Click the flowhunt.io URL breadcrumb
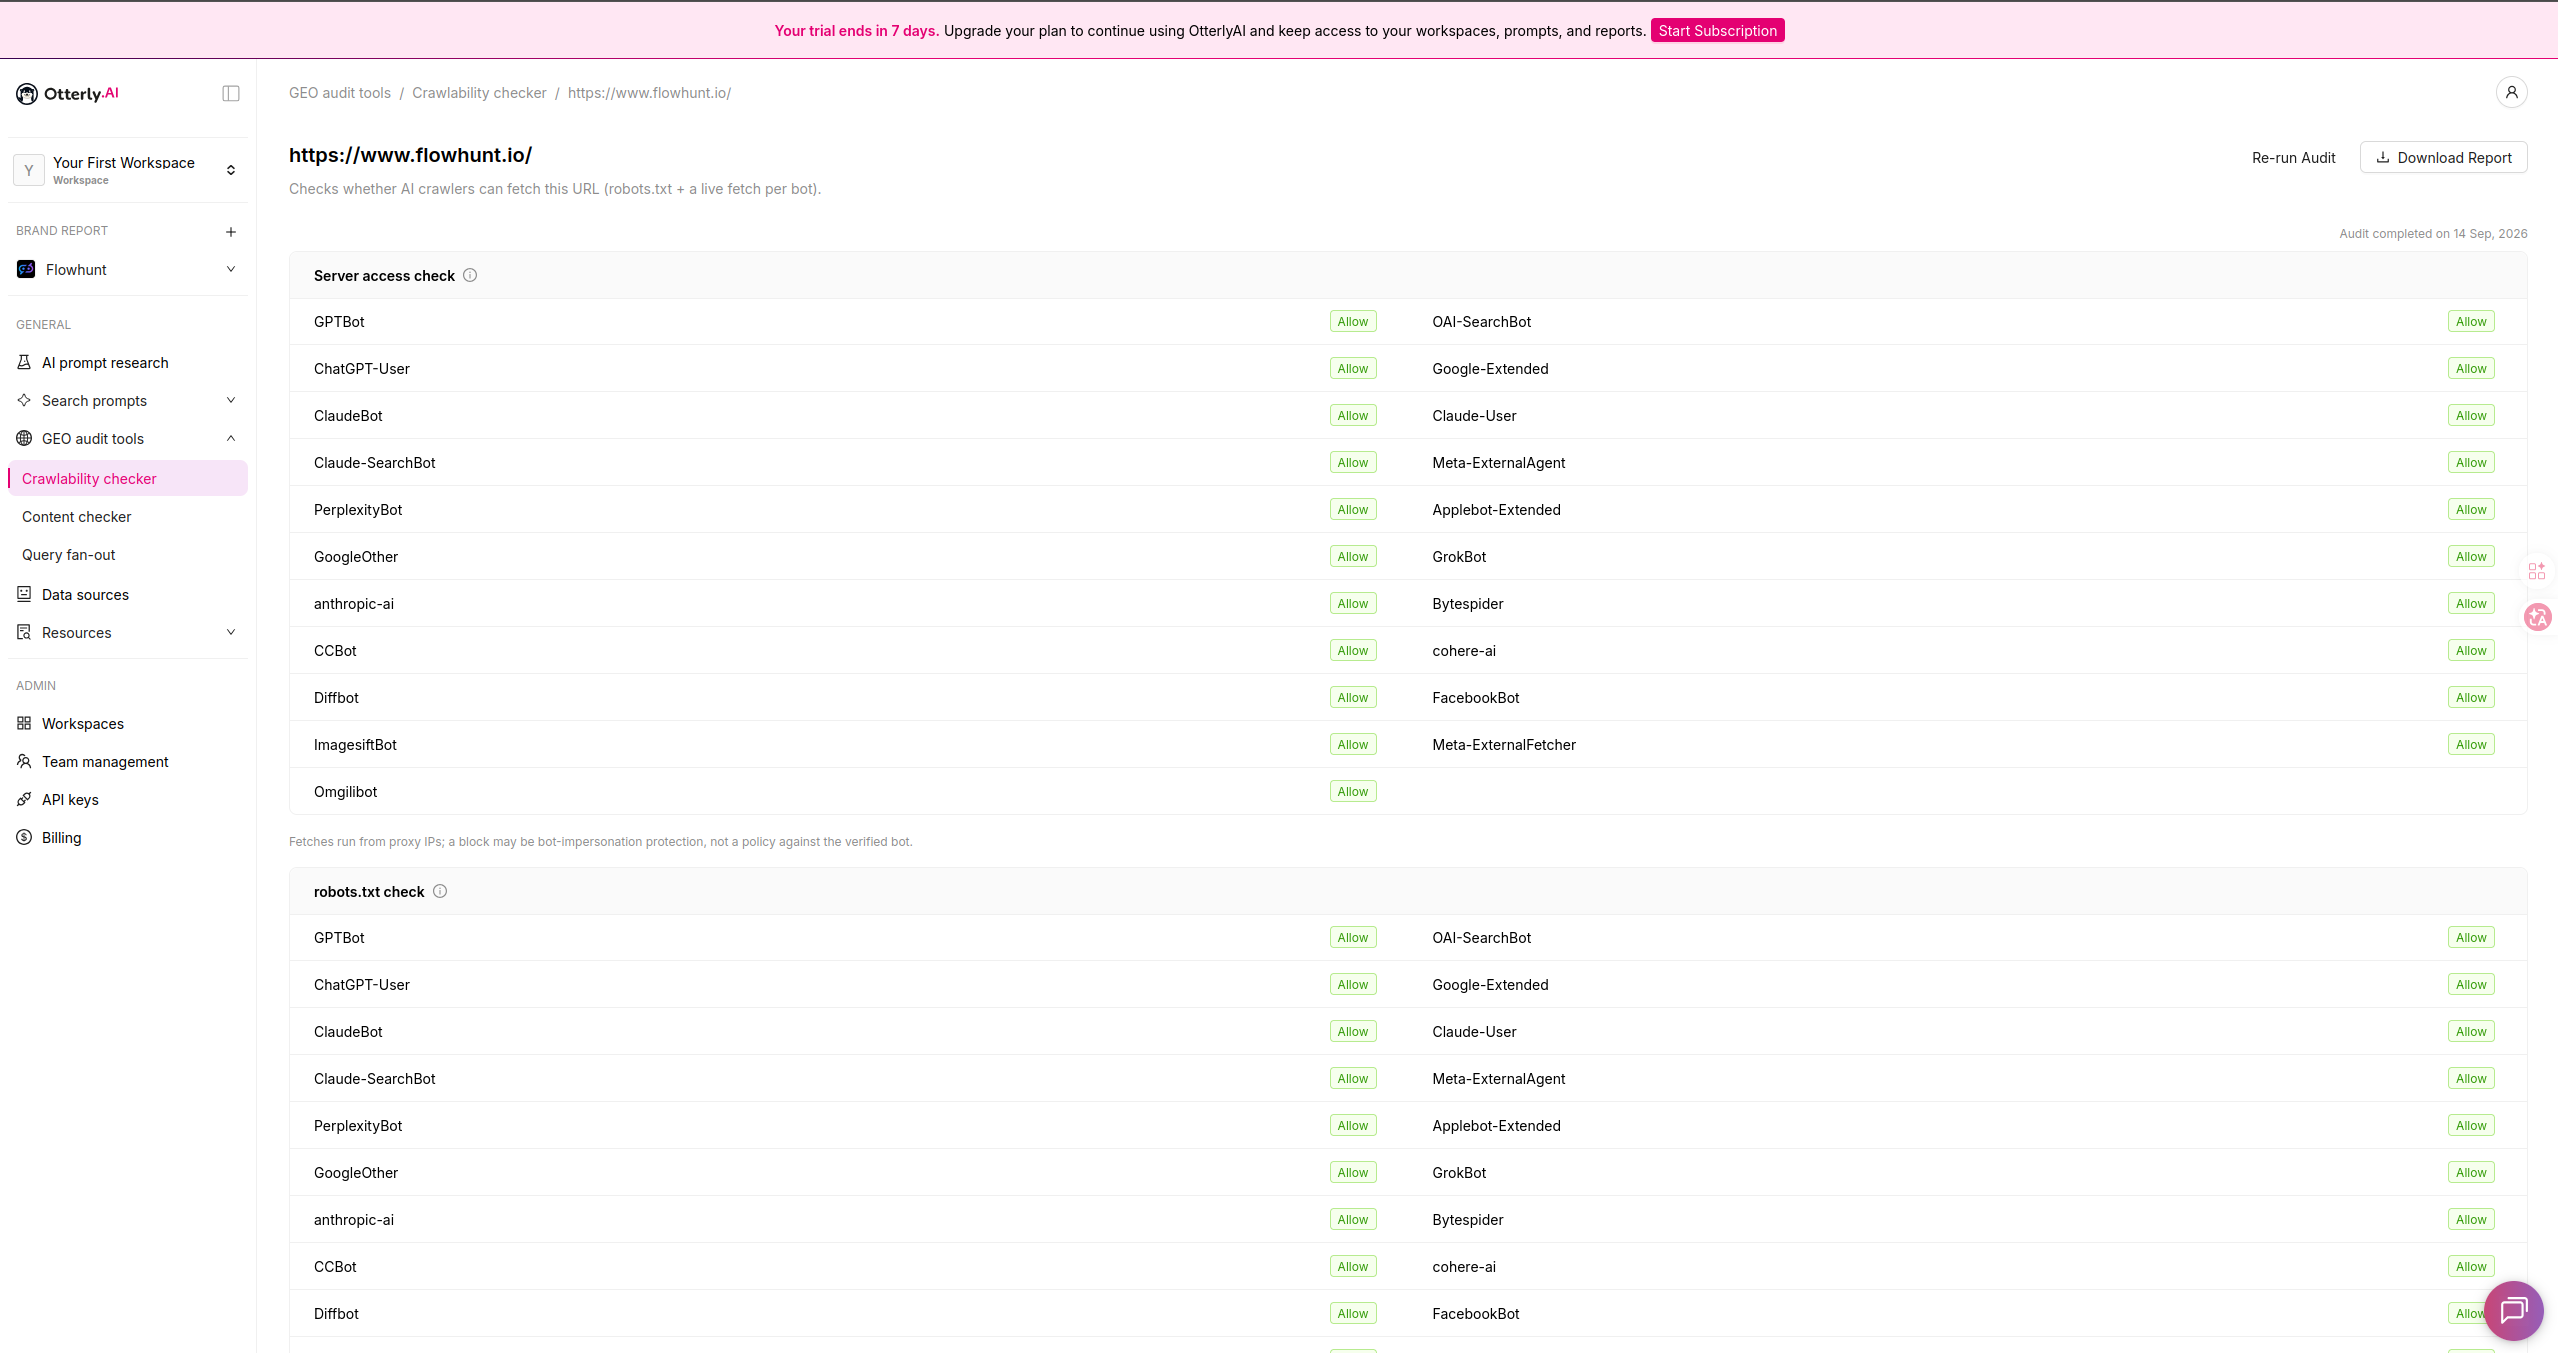Screen dimensions: 2558x1353 [x=649, y=92]
